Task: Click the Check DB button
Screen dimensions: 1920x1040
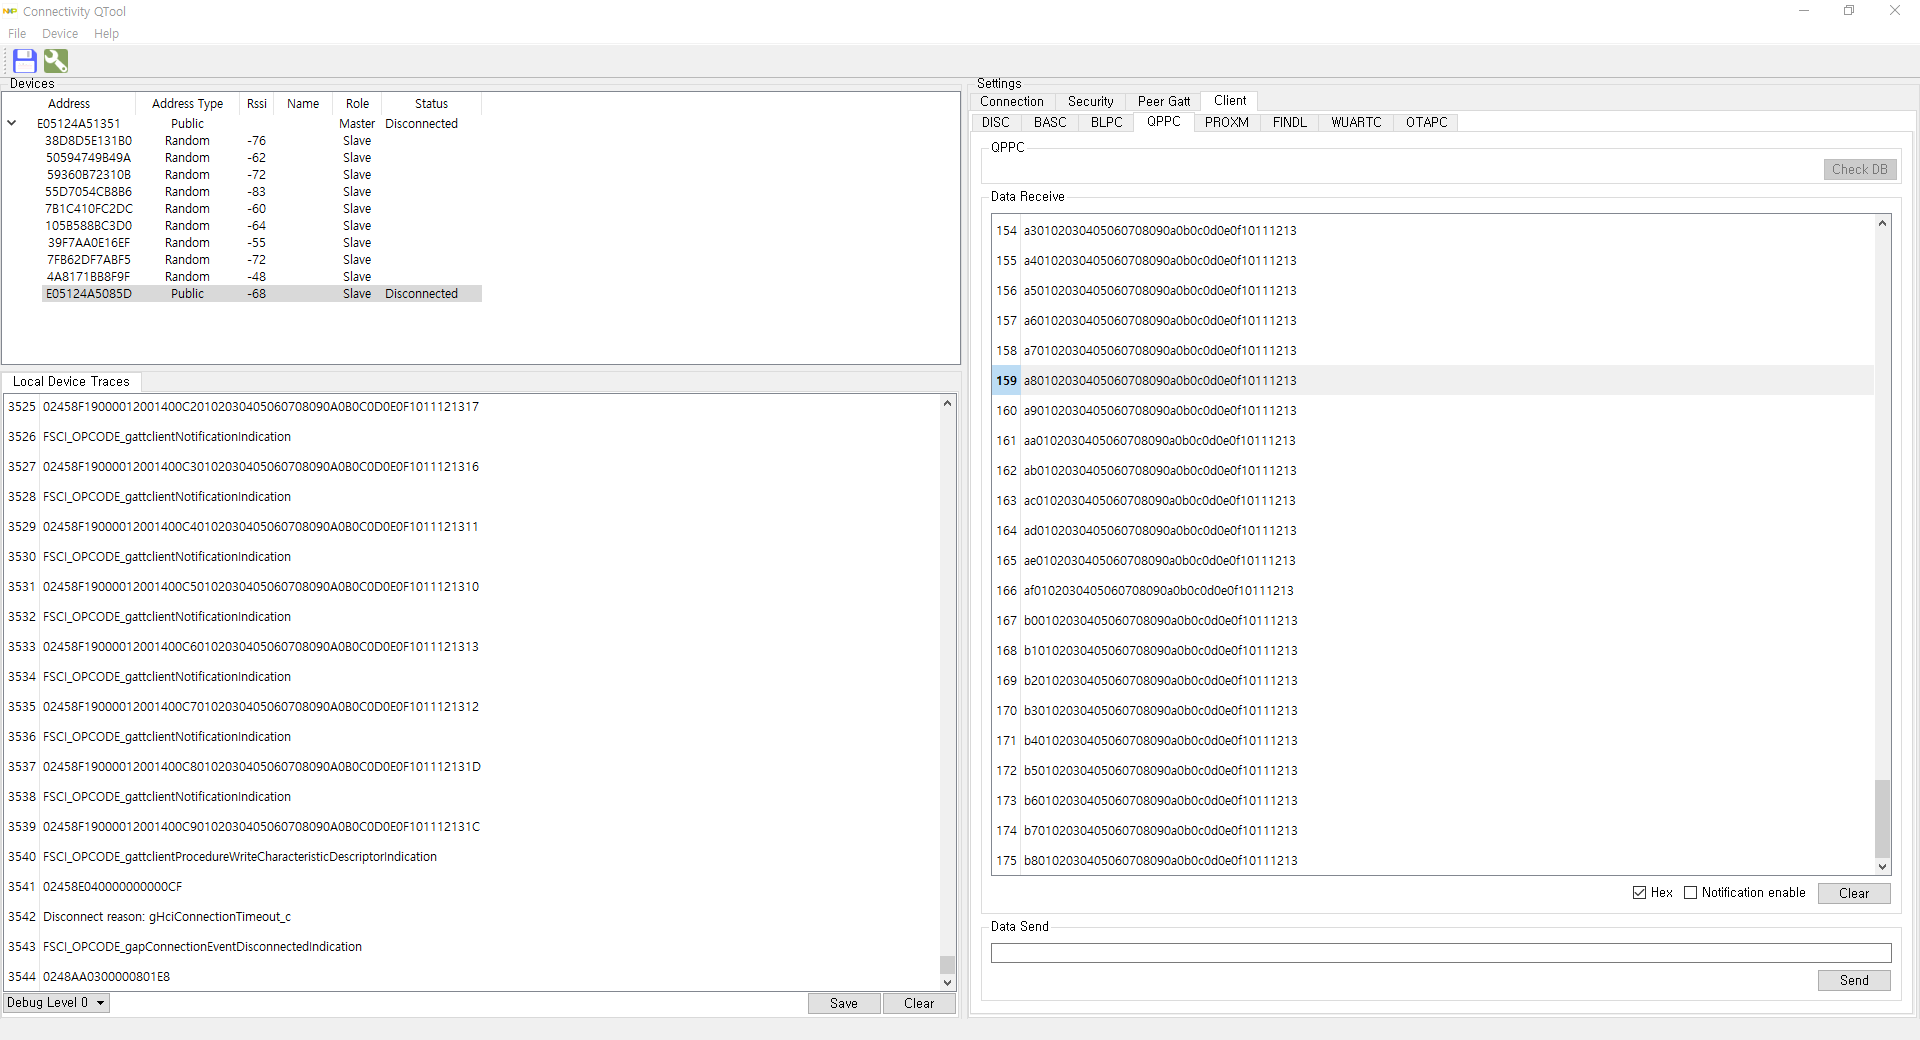Action: point(1858,169)
